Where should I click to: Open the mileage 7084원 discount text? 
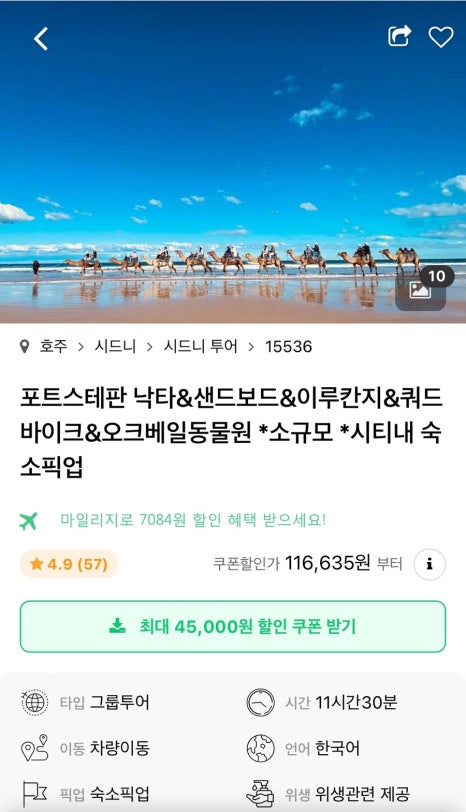click(193, 519)
